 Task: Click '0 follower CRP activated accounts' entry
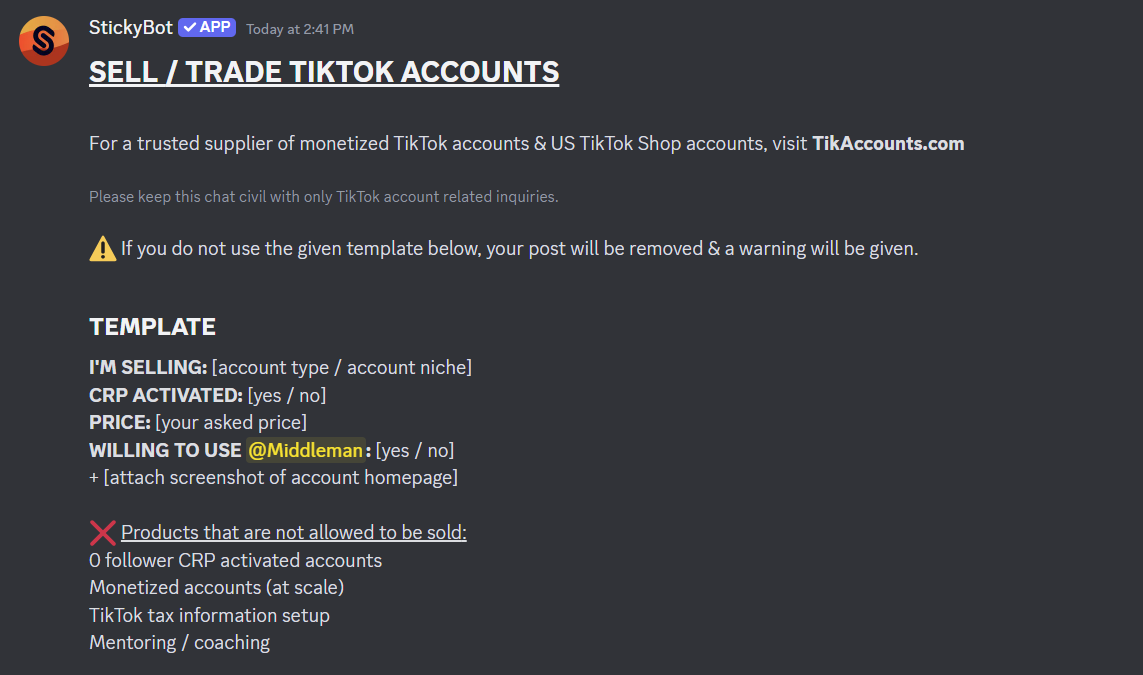click(235, 560)
